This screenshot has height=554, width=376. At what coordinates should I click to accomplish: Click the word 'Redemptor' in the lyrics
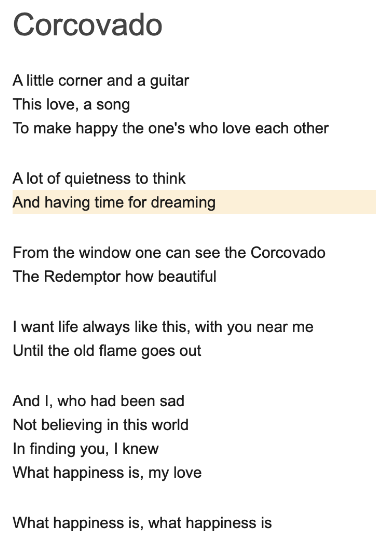82,276
